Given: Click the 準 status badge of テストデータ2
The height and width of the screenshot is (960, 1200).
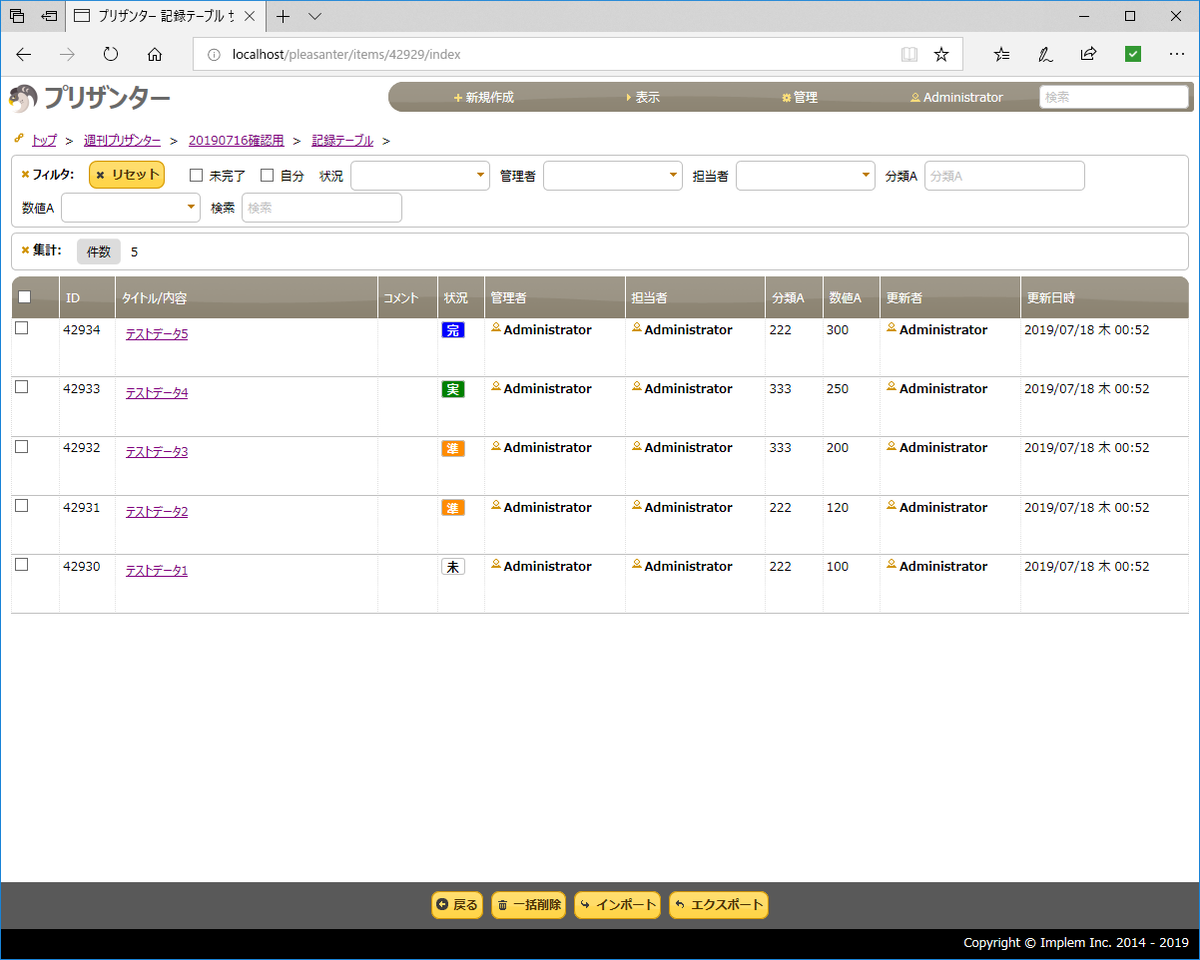Looking at the screenshot, I should (x=453, y=508).
